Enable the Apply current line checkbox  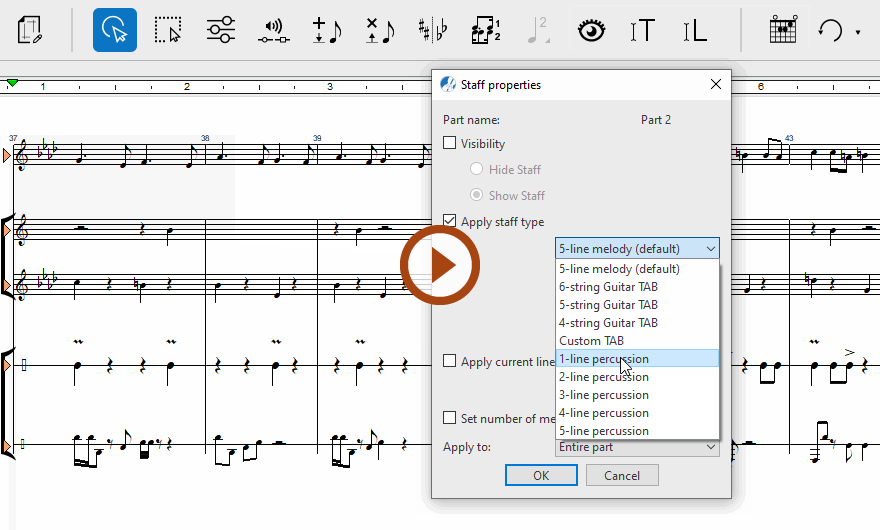click(x=450, y=360)
